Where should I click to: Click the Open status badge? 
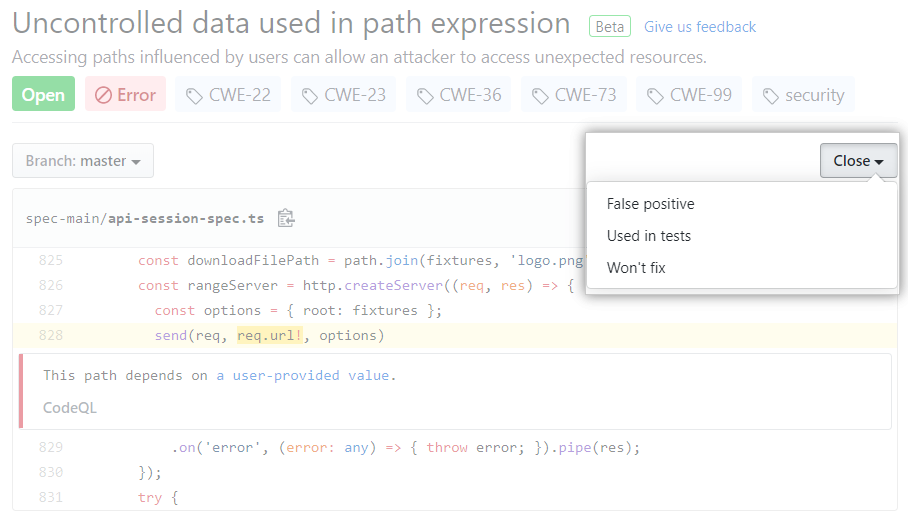tap(43, 95)
